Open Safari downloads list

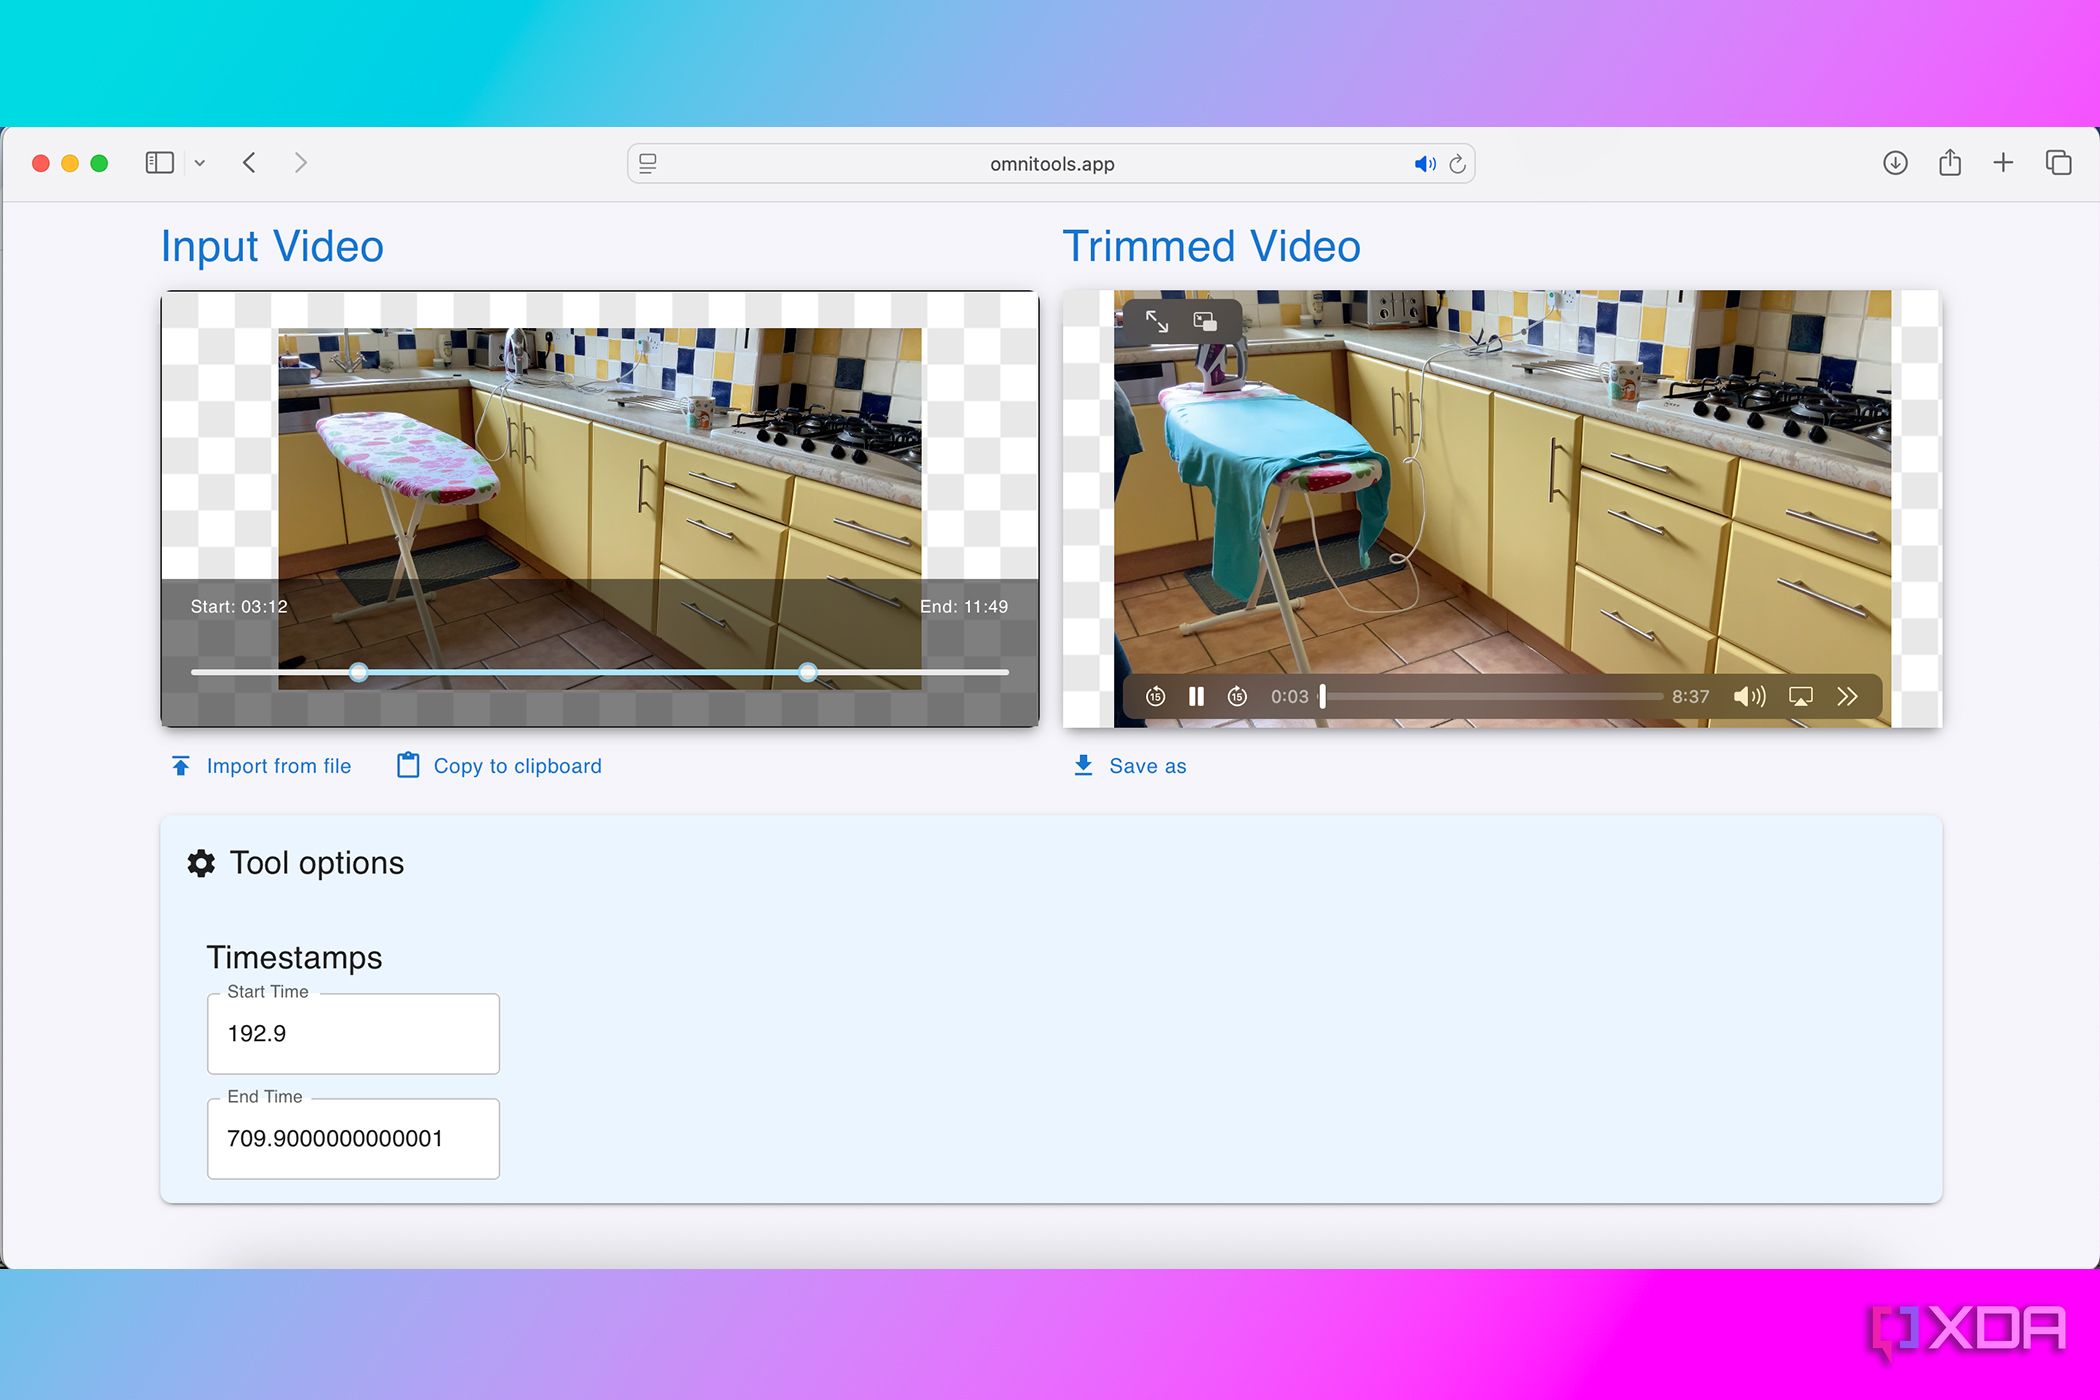coord(1895,163)
